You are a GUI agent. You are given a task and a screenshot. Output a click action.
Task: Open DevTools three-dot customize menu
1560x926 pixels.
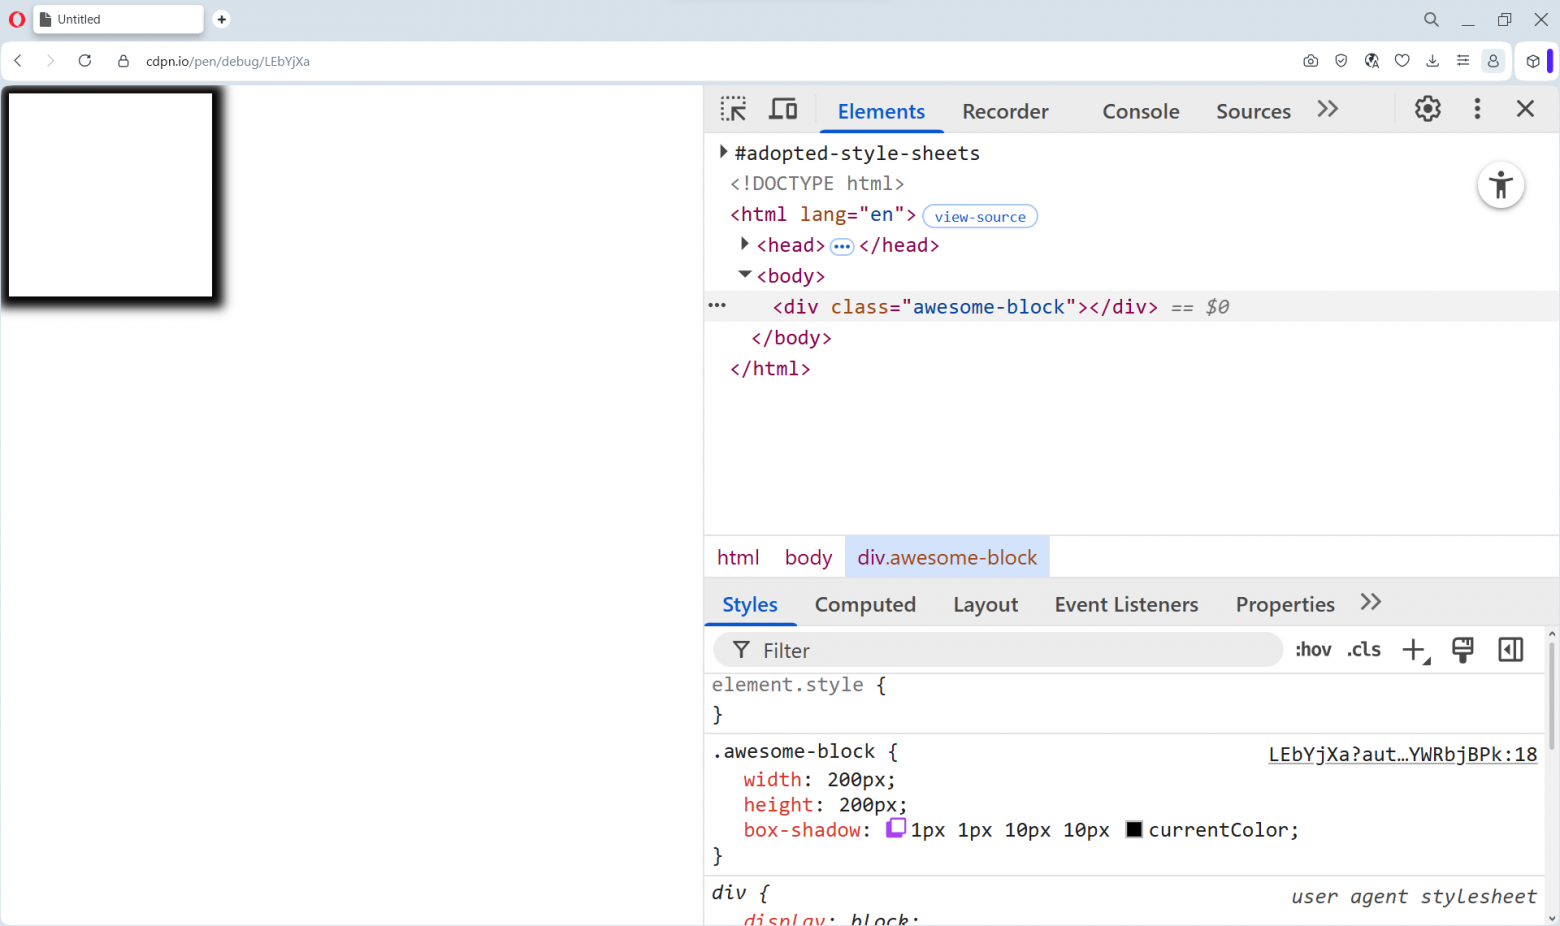1477,109
